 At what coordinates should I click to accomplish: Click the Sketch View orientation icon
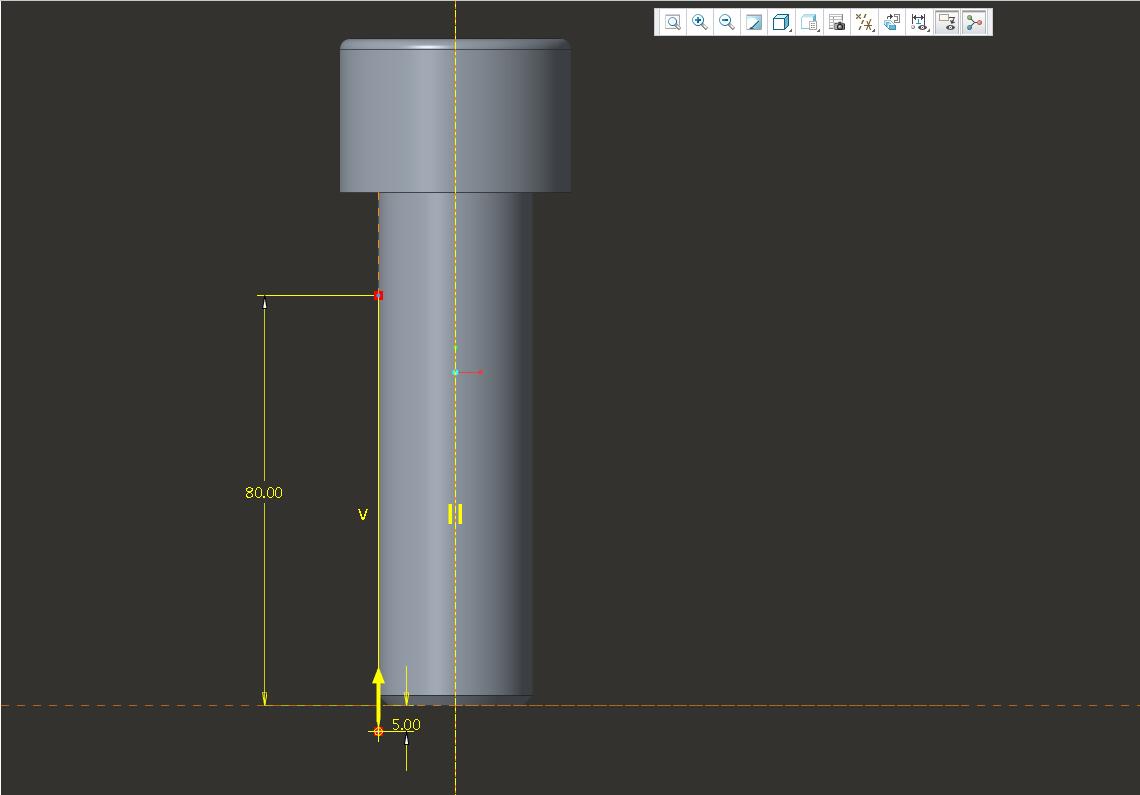pos(892,23)
